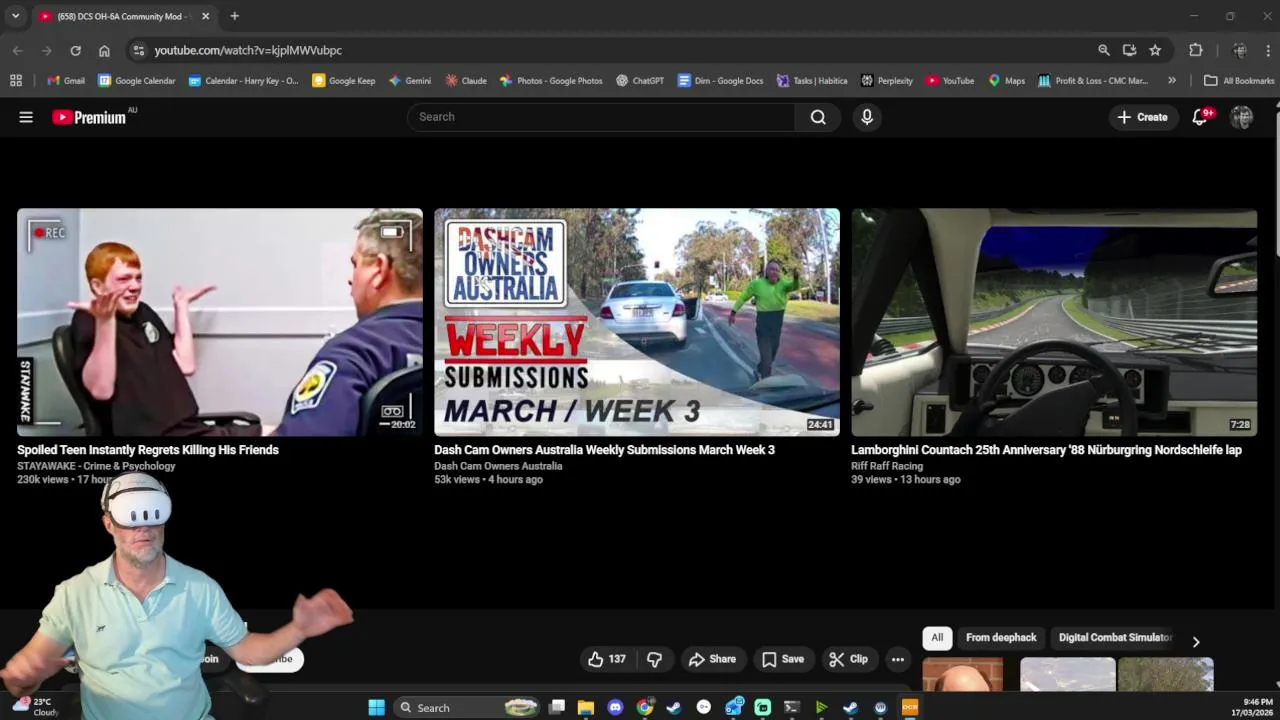Open YouTube notifications bell

point(1201,117)
